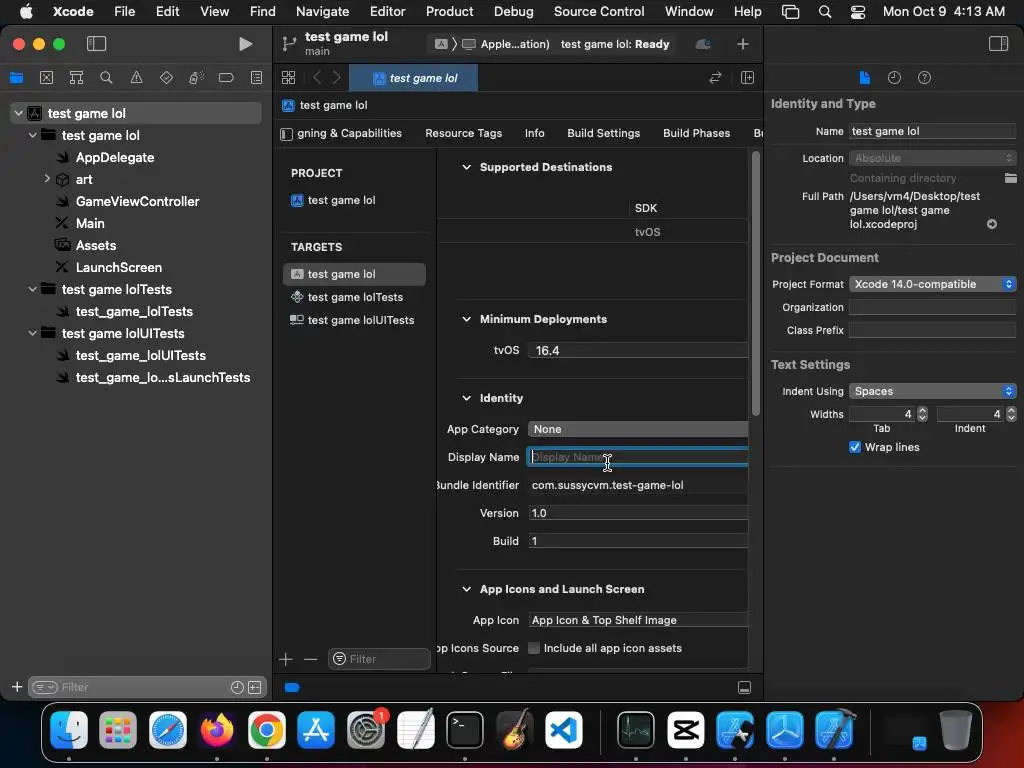Toggle the inspector panel on the right

(998, 44)
